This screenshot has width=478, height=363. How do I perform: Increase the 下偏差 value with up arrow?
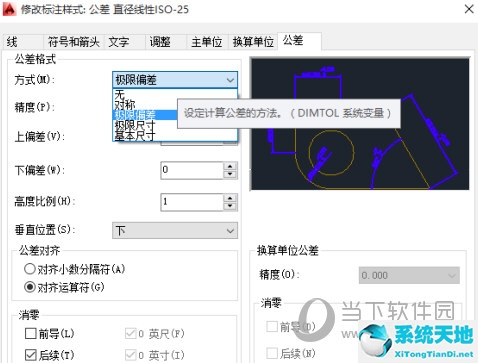pos(230,166)
